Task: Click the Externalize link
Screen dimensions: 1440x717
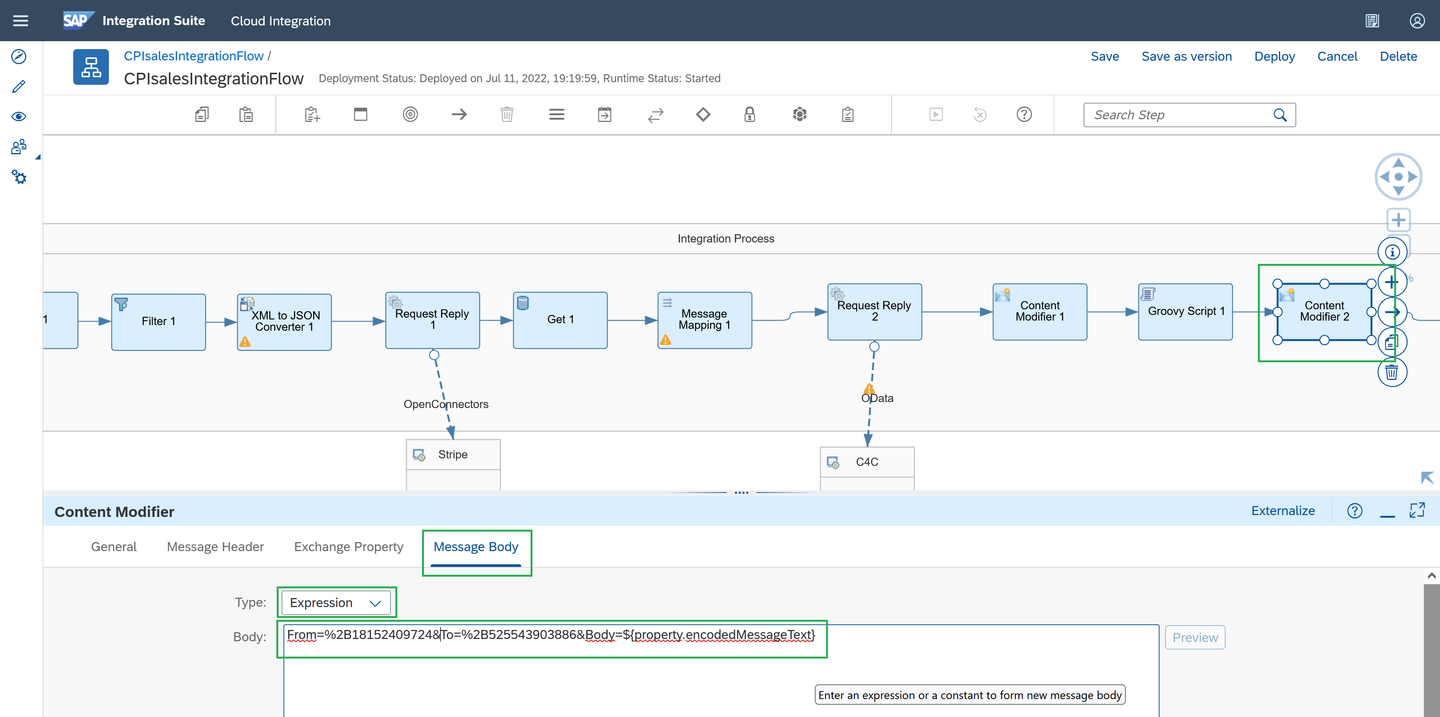Action: pos(1283,511)
